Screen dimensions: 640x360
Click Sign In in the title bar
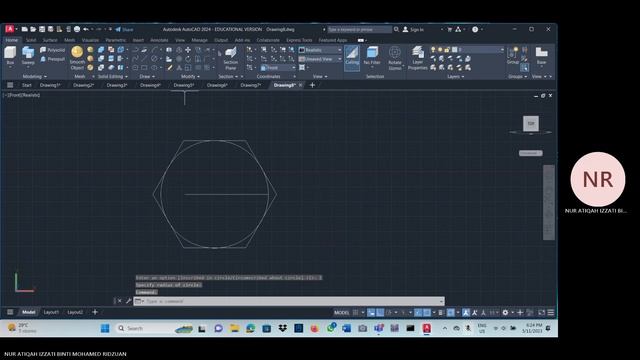(413, 29)
